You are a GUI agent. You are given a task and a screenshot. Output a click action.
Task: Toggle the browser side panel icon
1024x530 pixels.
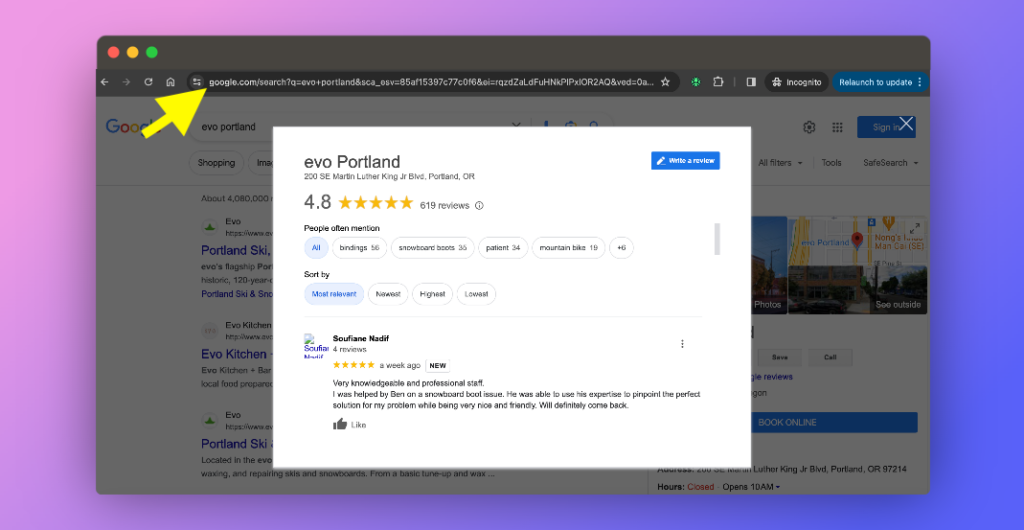click(x=751, y=82)
